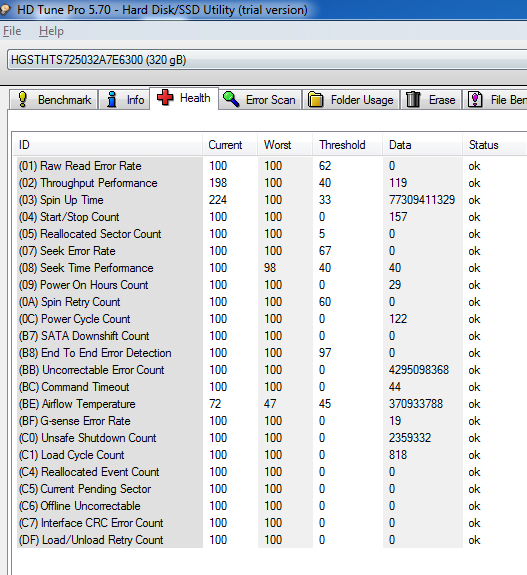
Task: Open the Erase tab
Action: point(431,99)
